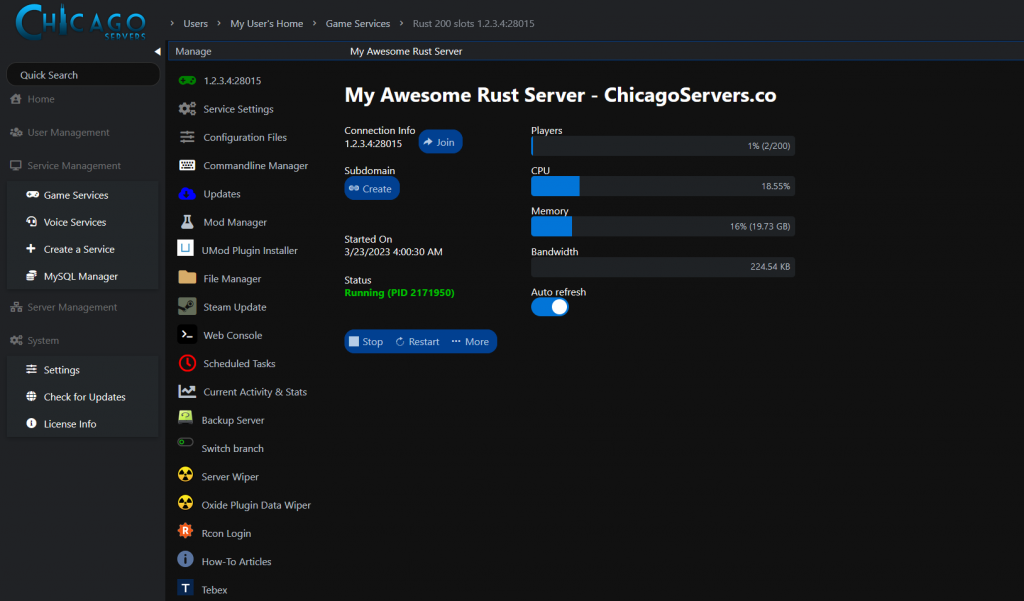
Task: Click the started date 3/23/2023 4:00:30 AM
Action: point(393,252)
